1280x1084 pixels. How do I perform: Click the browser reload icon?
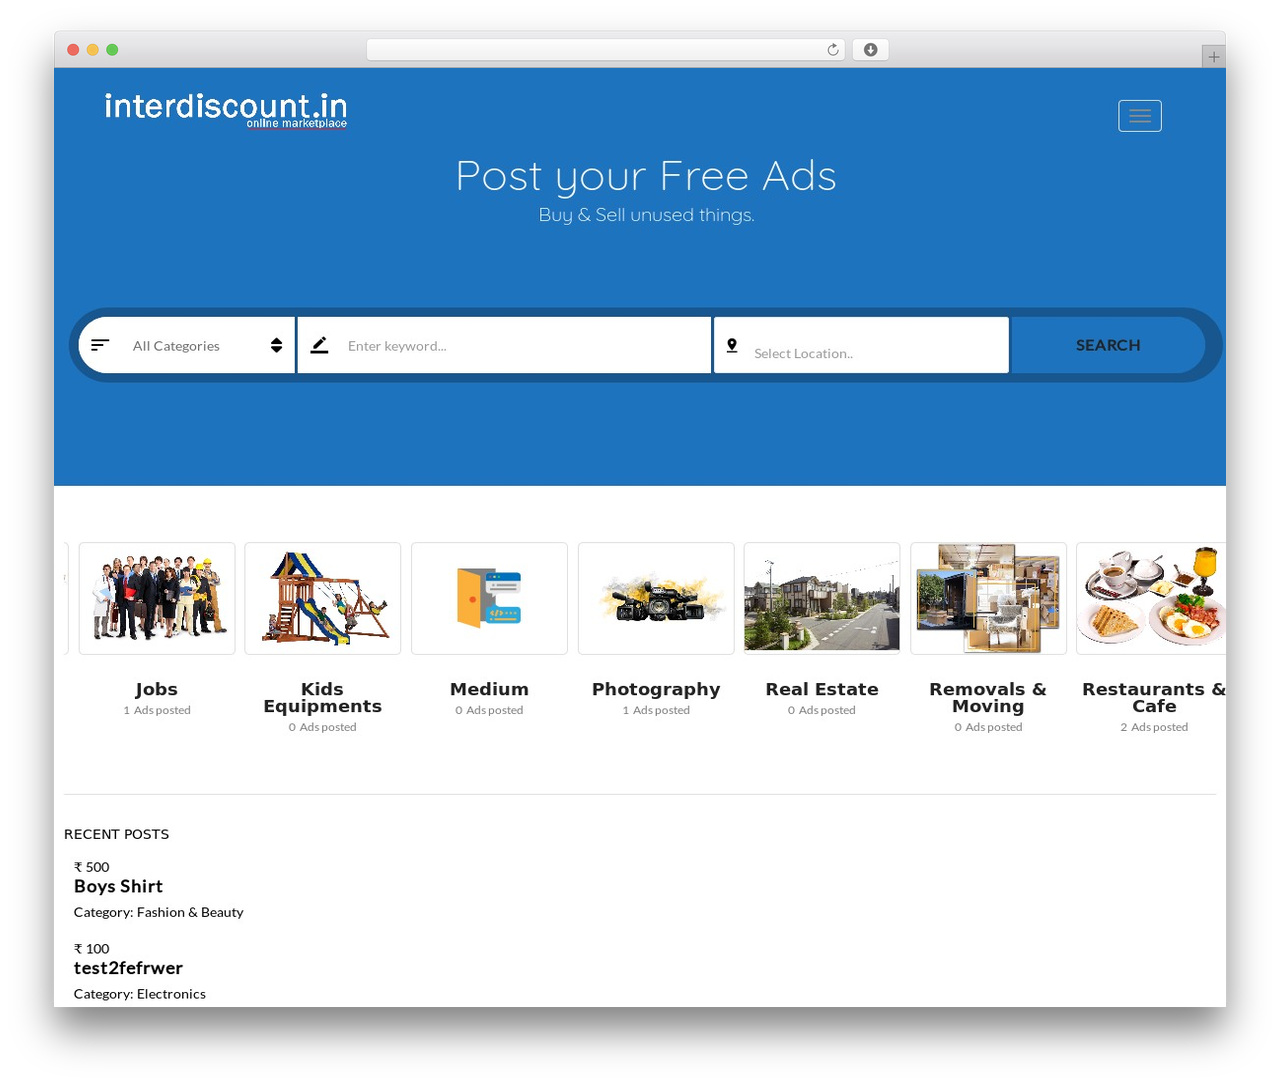click(832, 50)
